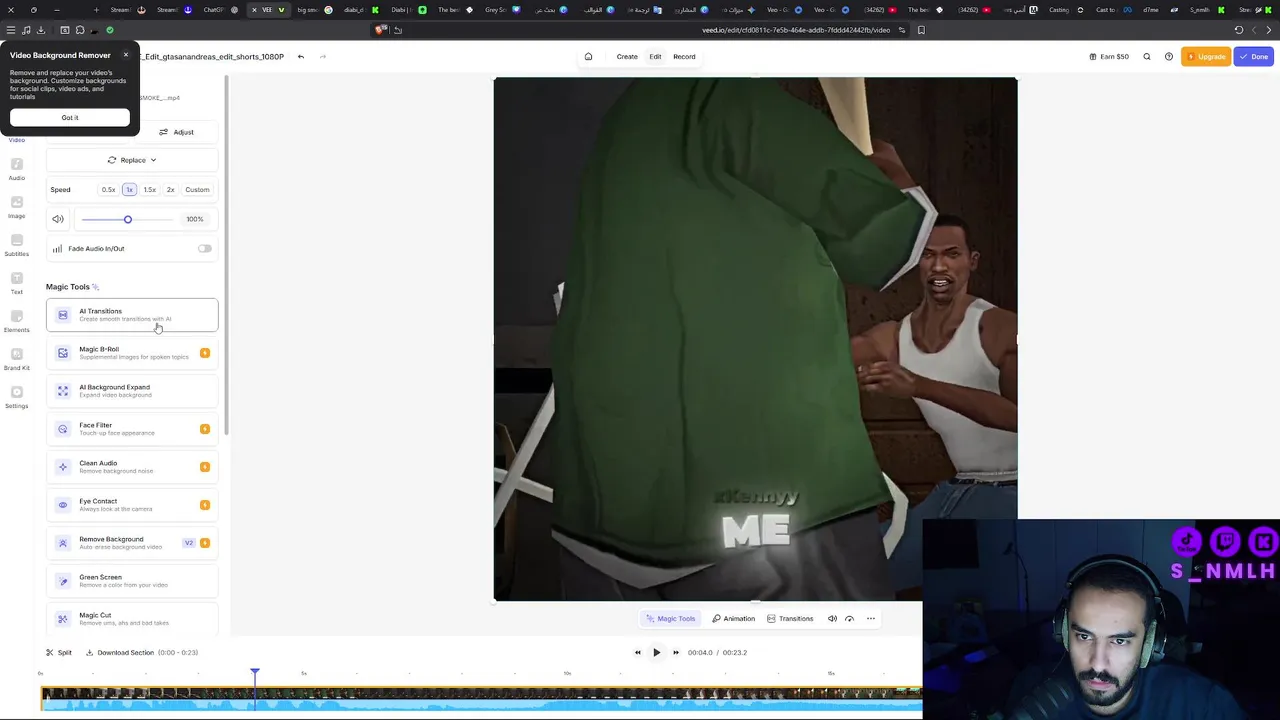Click the toolbar volume speaker icon
Screen dimensions: 1280x720
(832, 619)
